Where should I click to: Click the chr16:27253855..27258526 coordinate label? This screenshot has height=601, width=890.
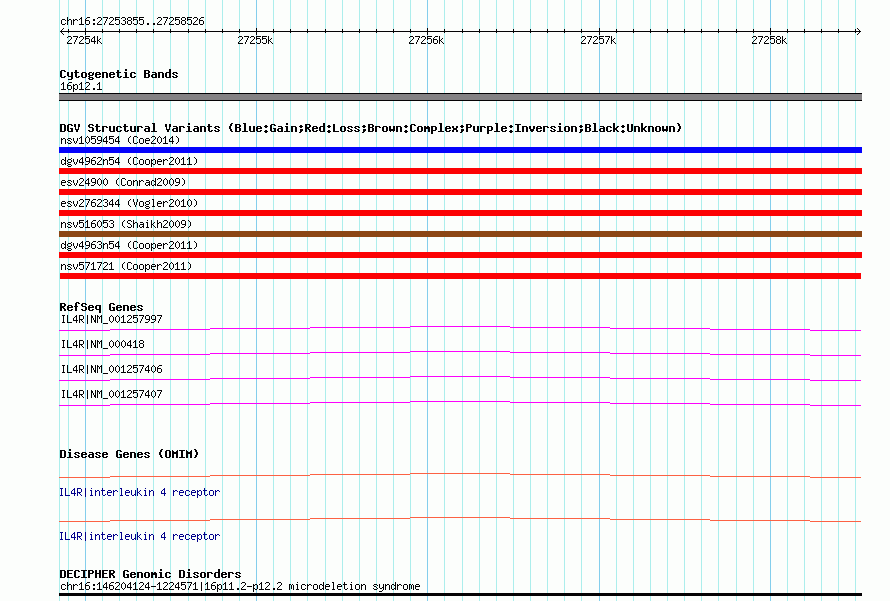click(x=132, y=21)
